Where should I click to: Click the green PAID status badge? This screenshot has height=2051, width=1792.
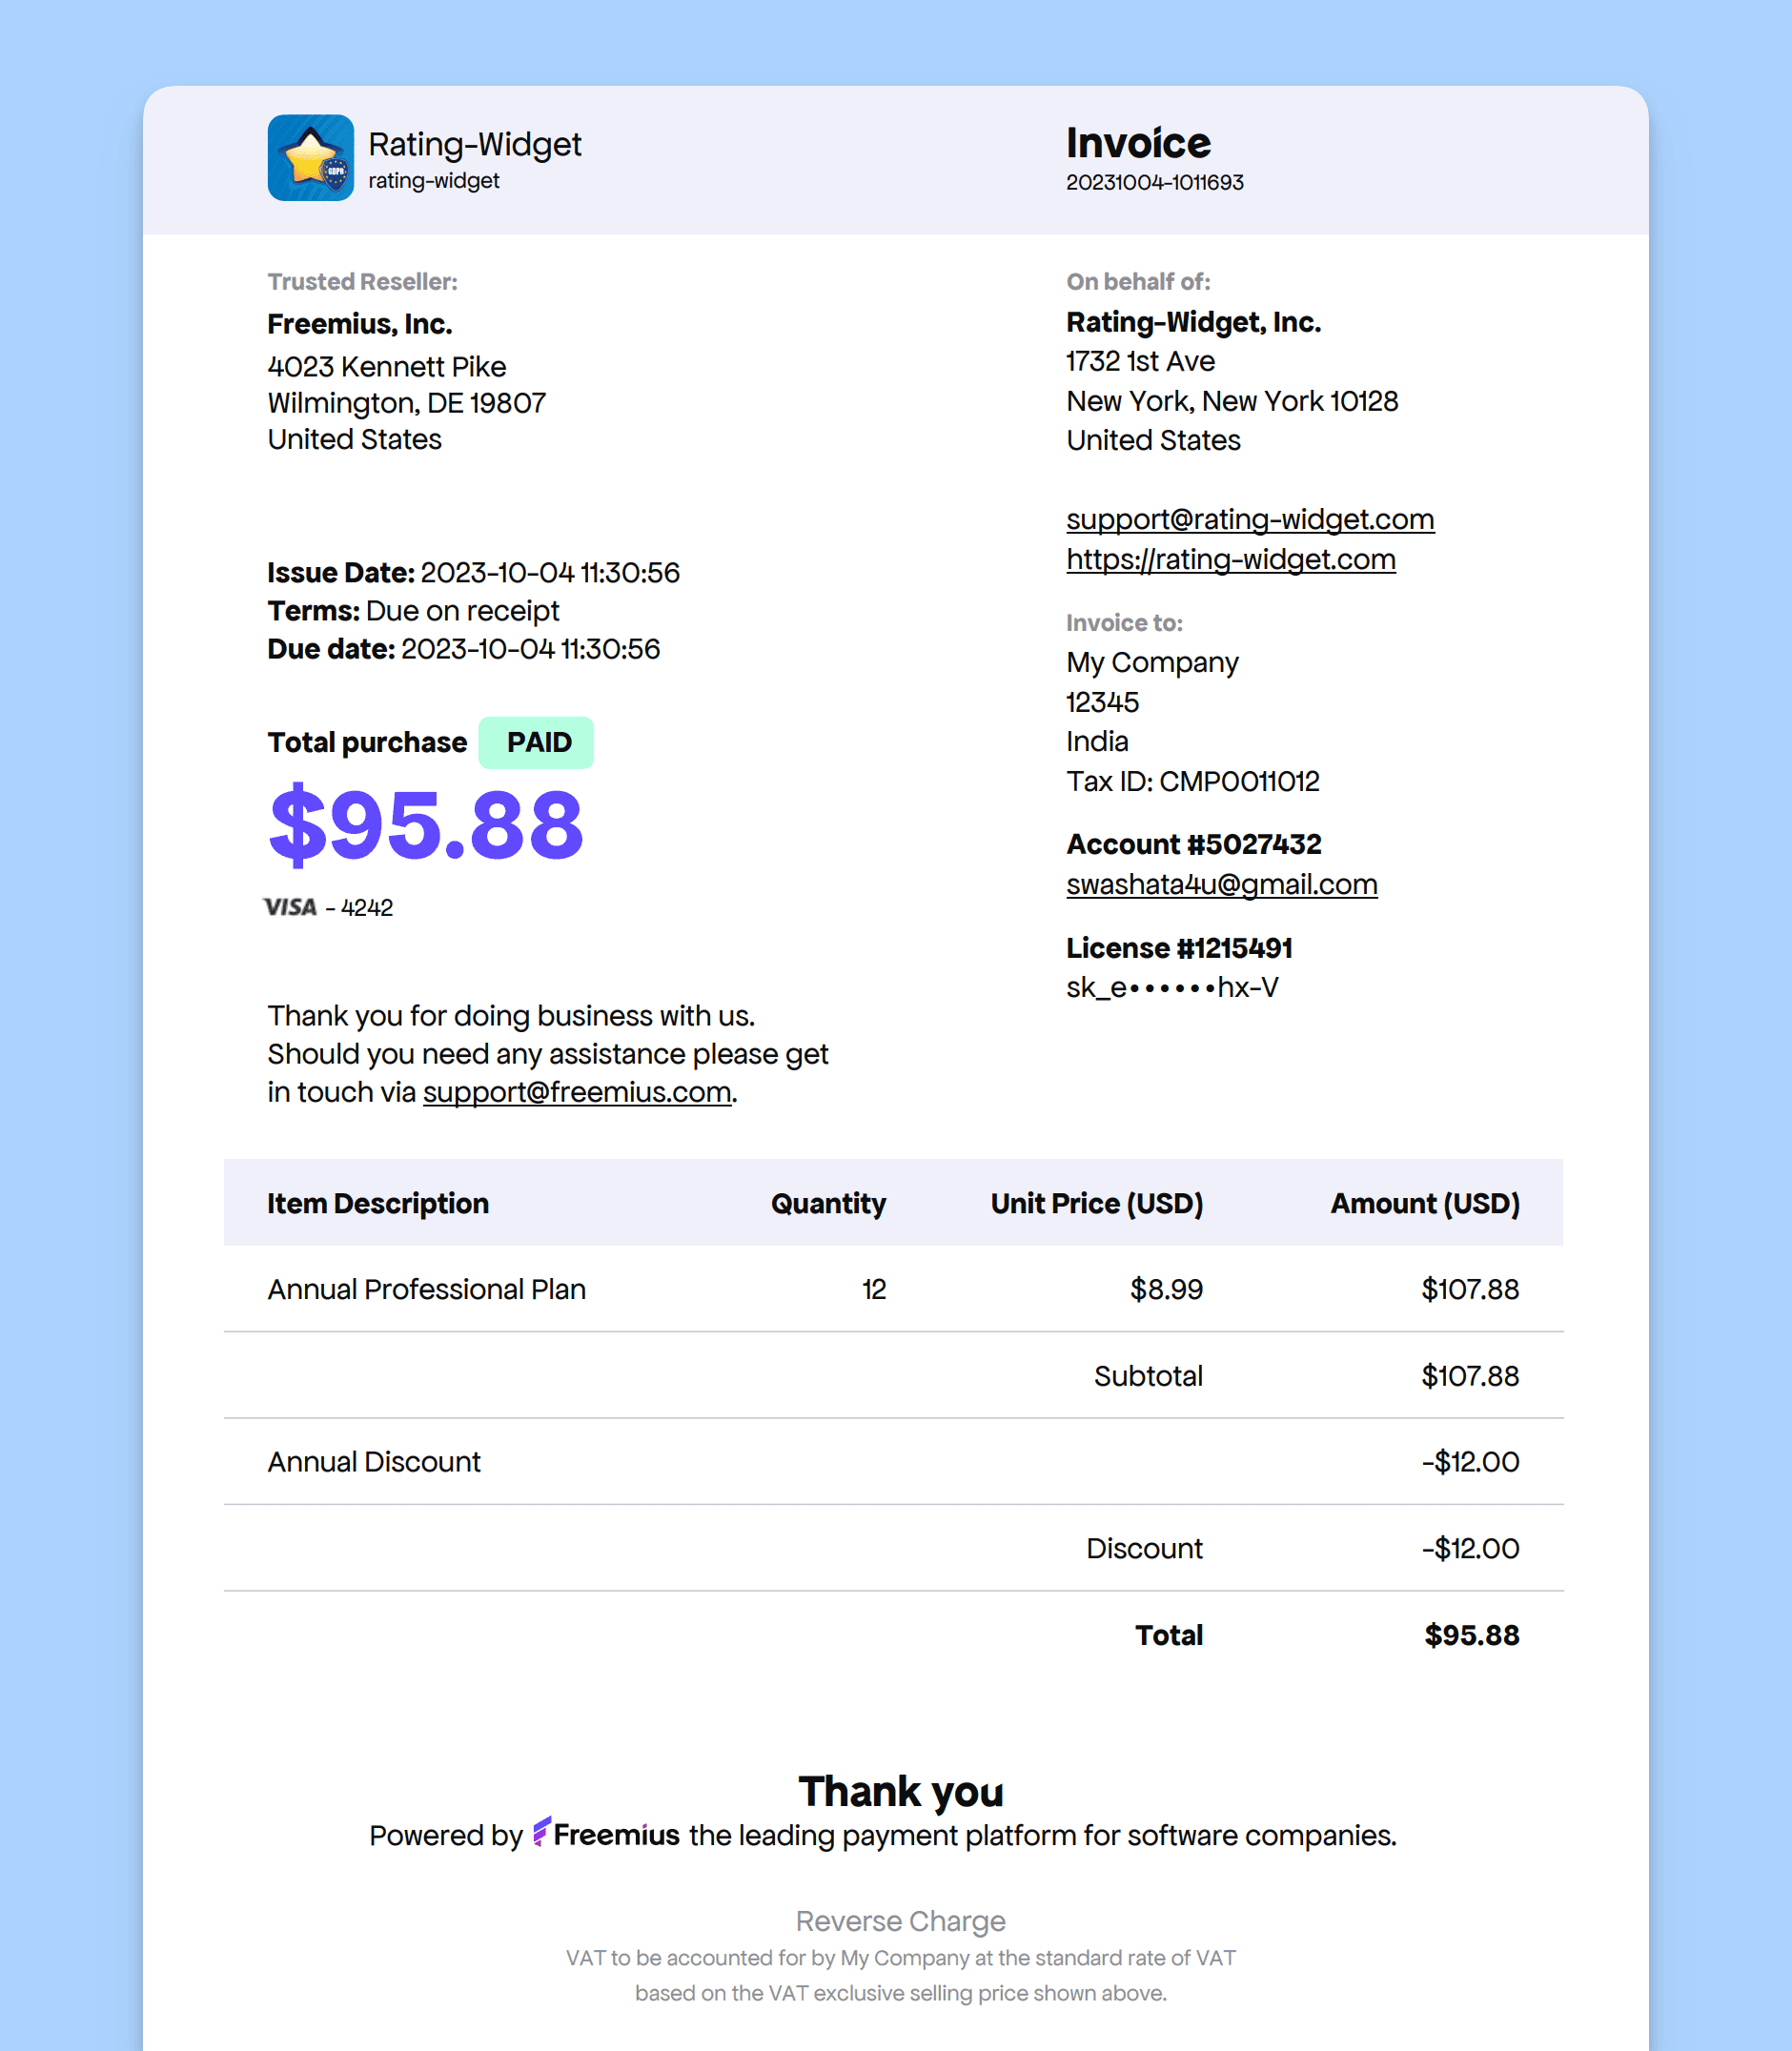(536, 742)
